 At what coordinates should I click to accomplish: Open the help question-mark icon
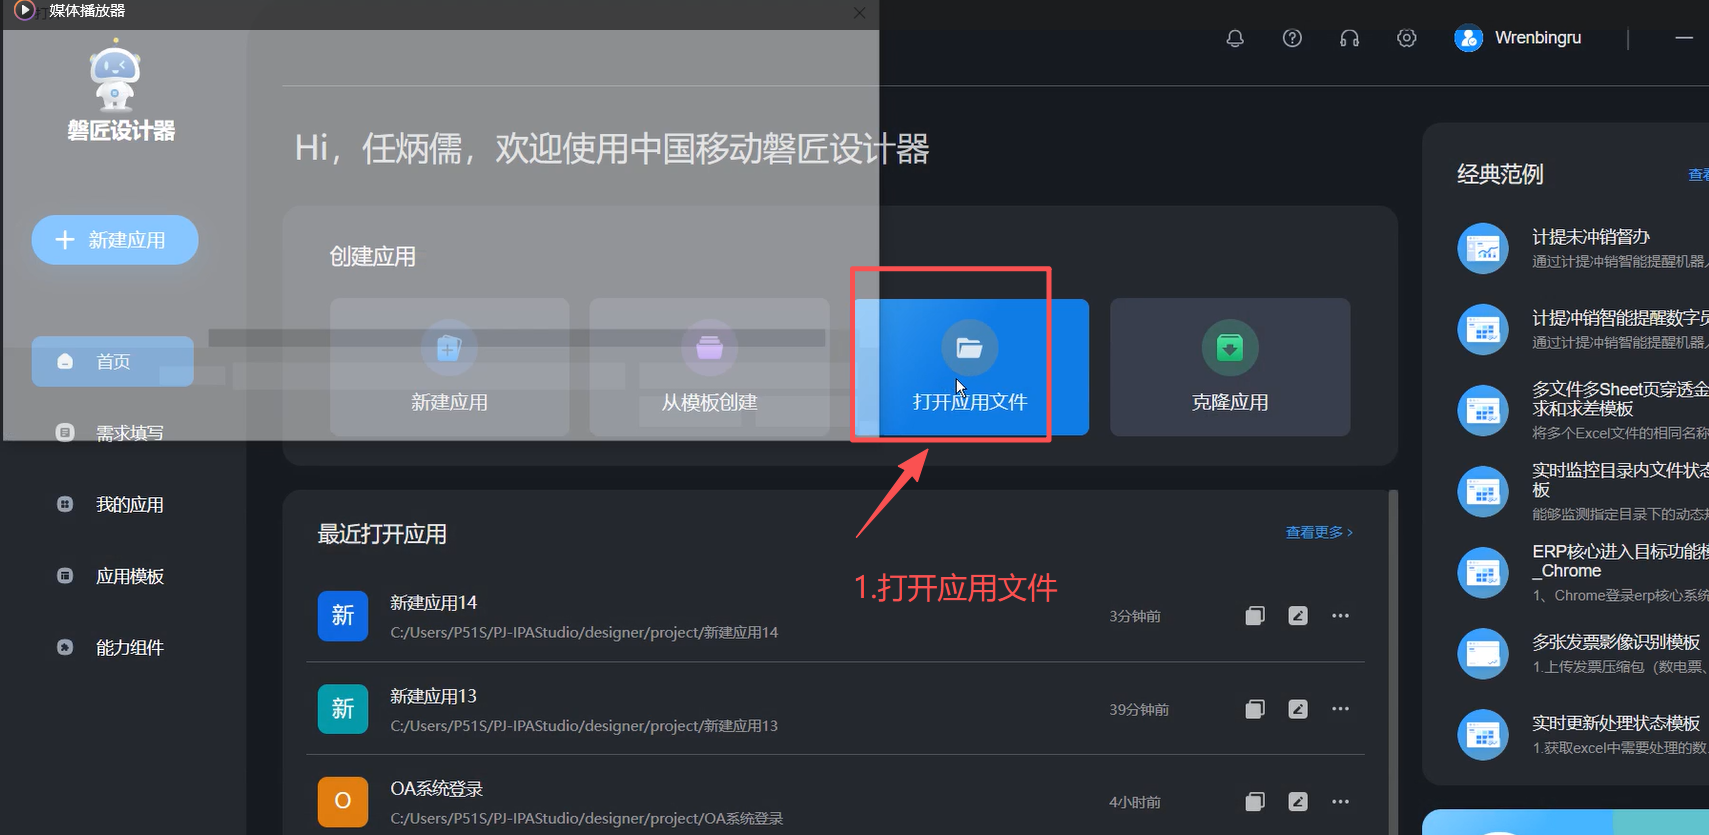[x=1292, y=38]
